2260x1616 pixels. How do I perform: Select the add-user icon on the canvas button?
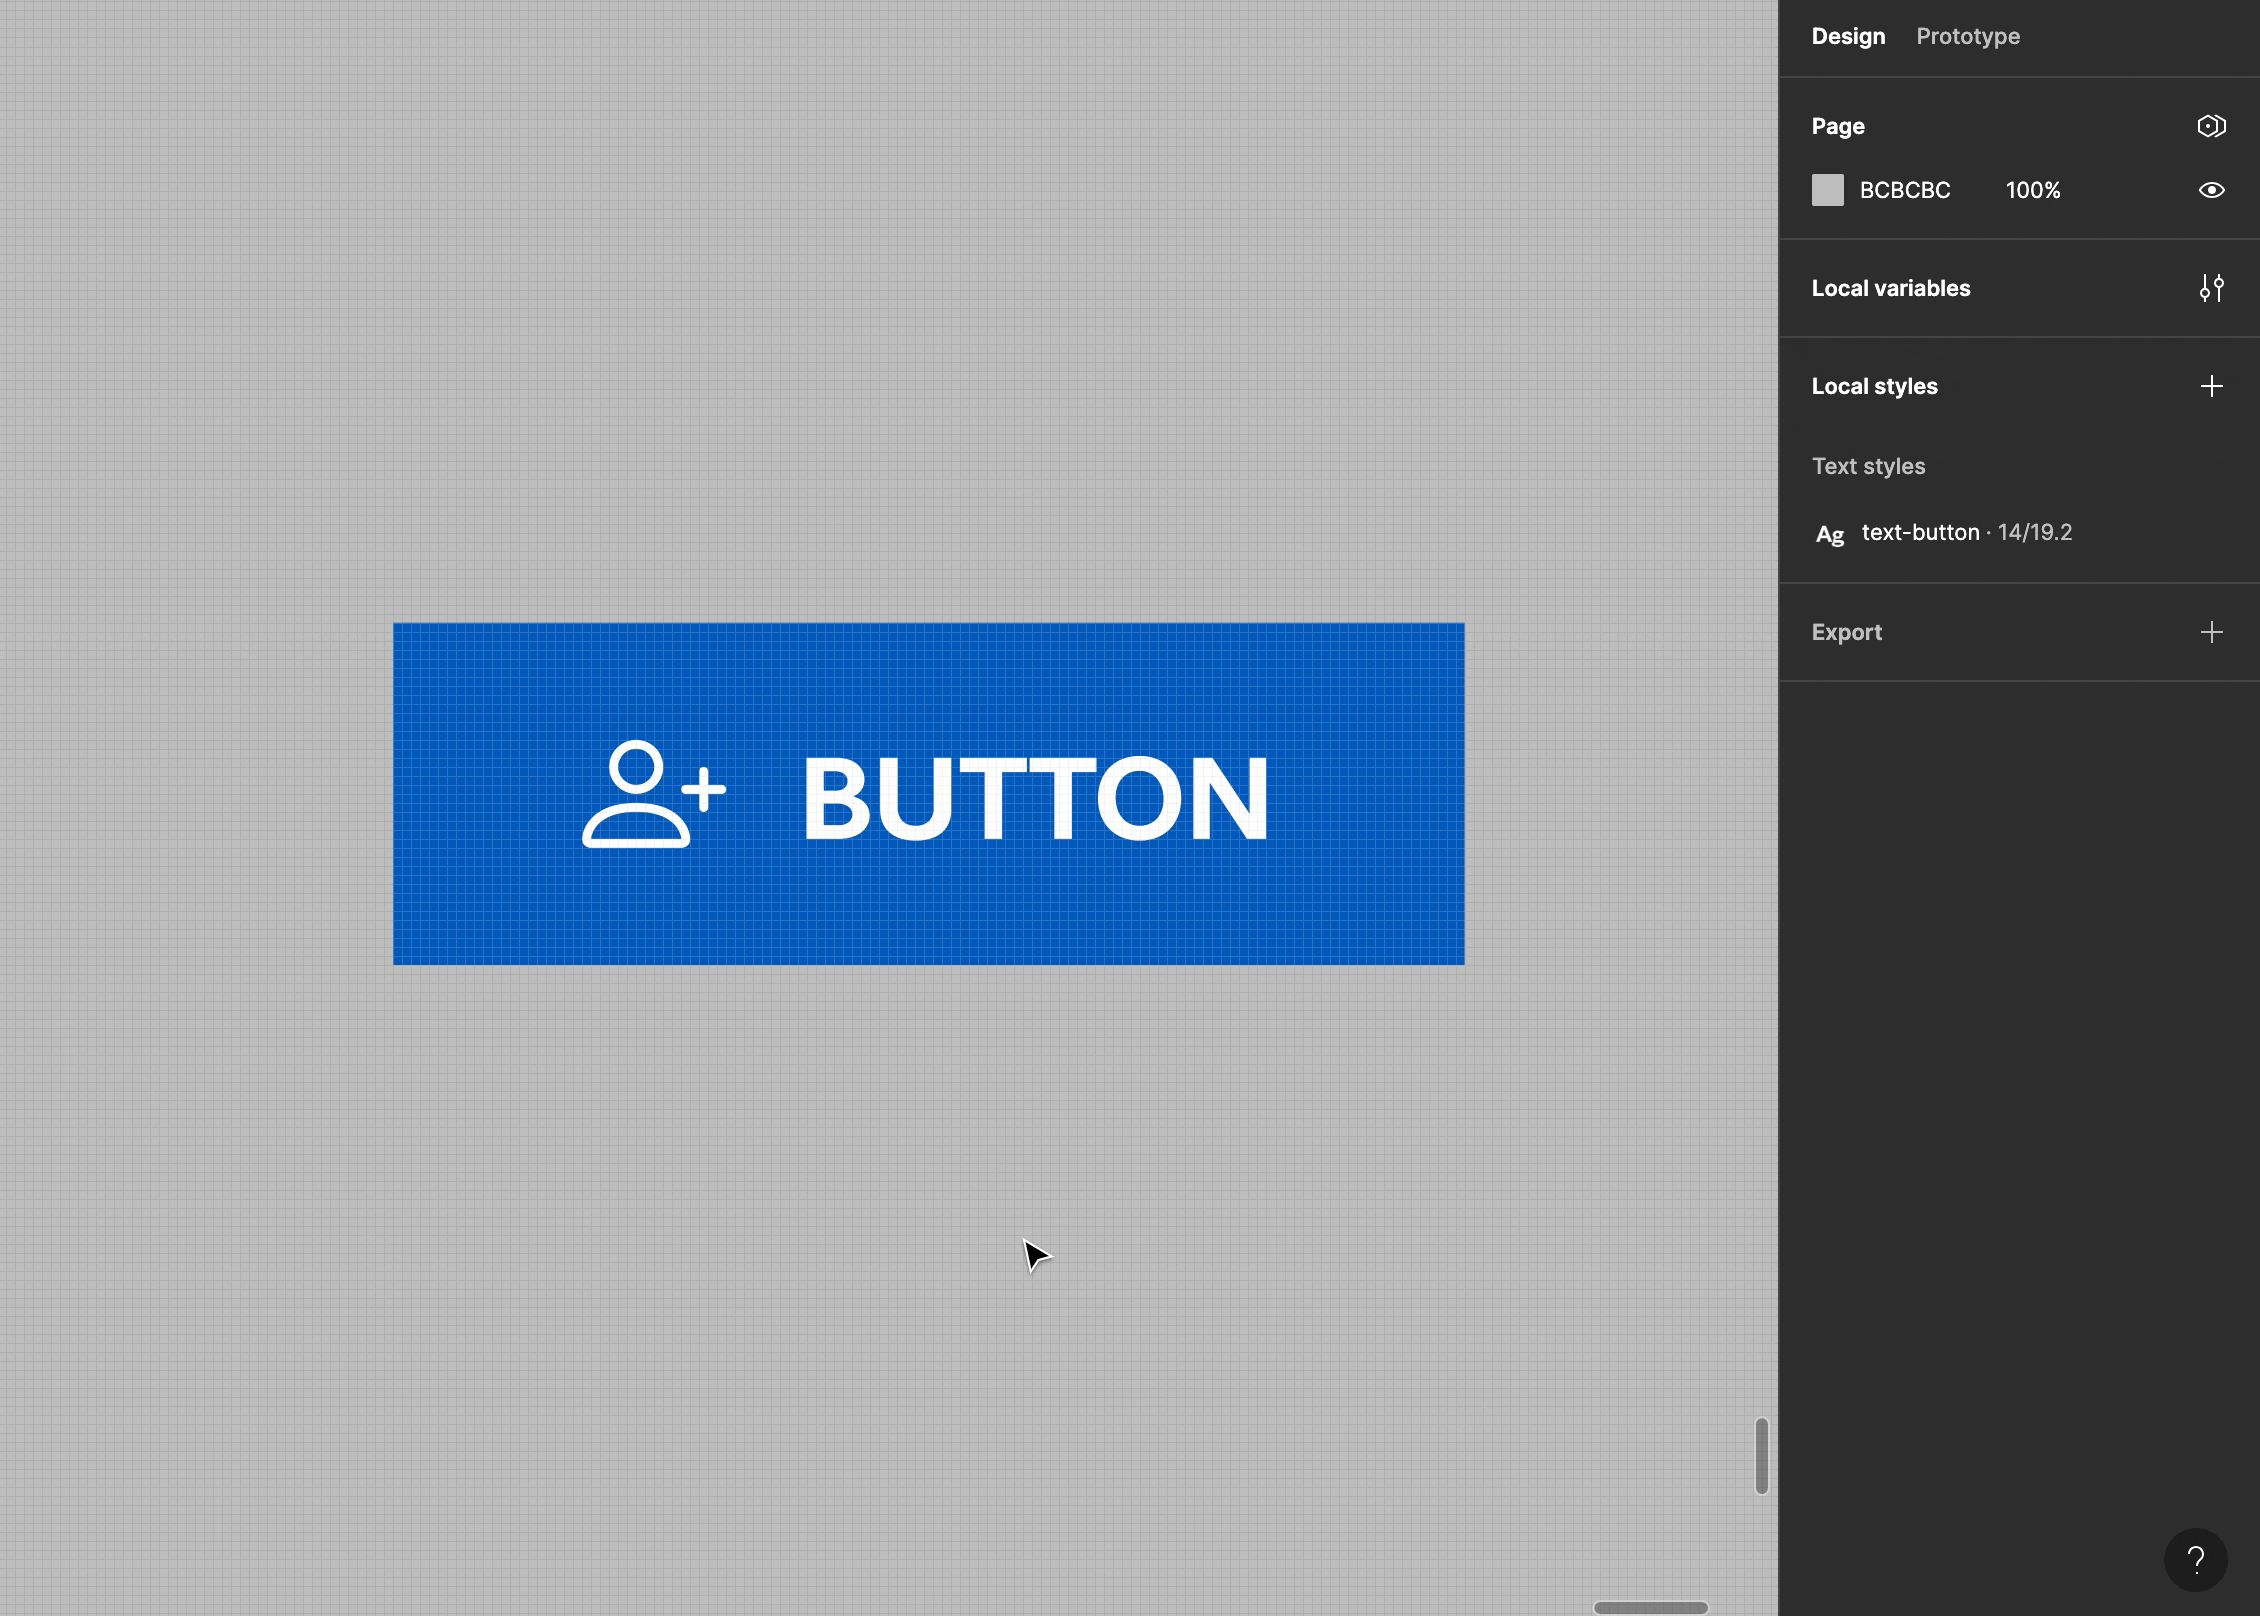(653, 794)
